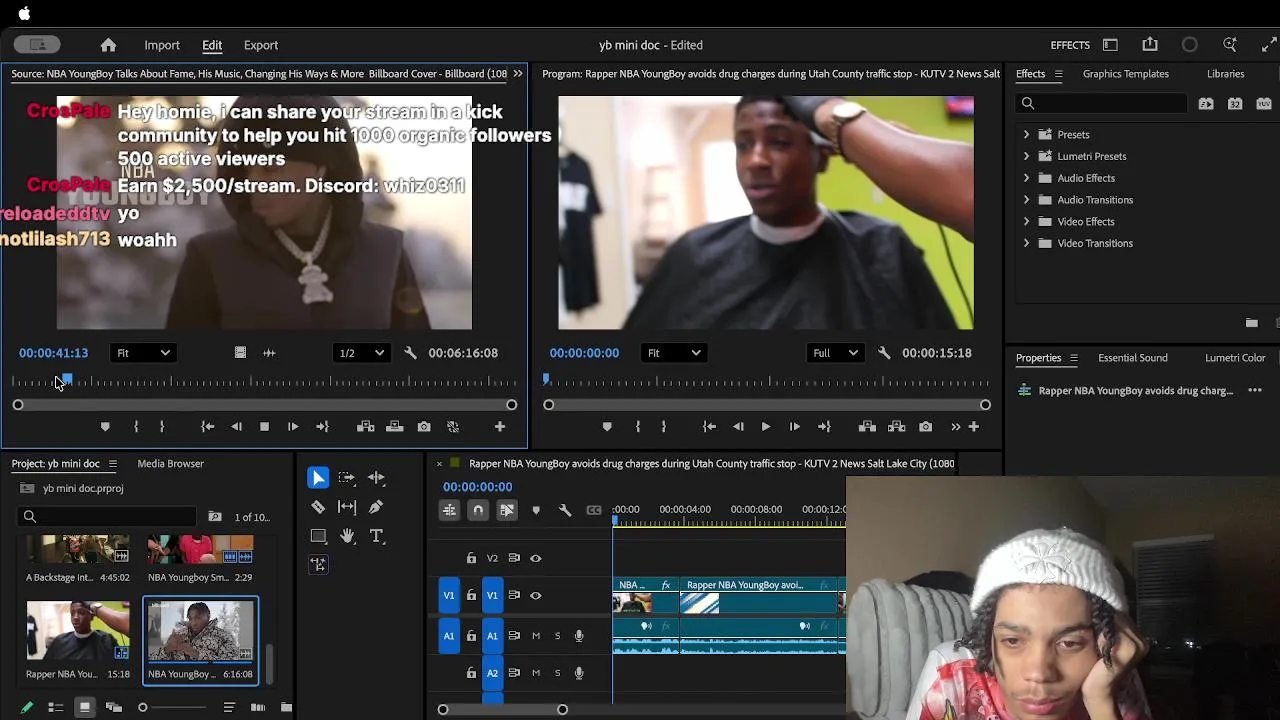Viewport: 1280px width, 720px height.
Task: Select the Track Select Forward tool
Action: coord(347,478)
